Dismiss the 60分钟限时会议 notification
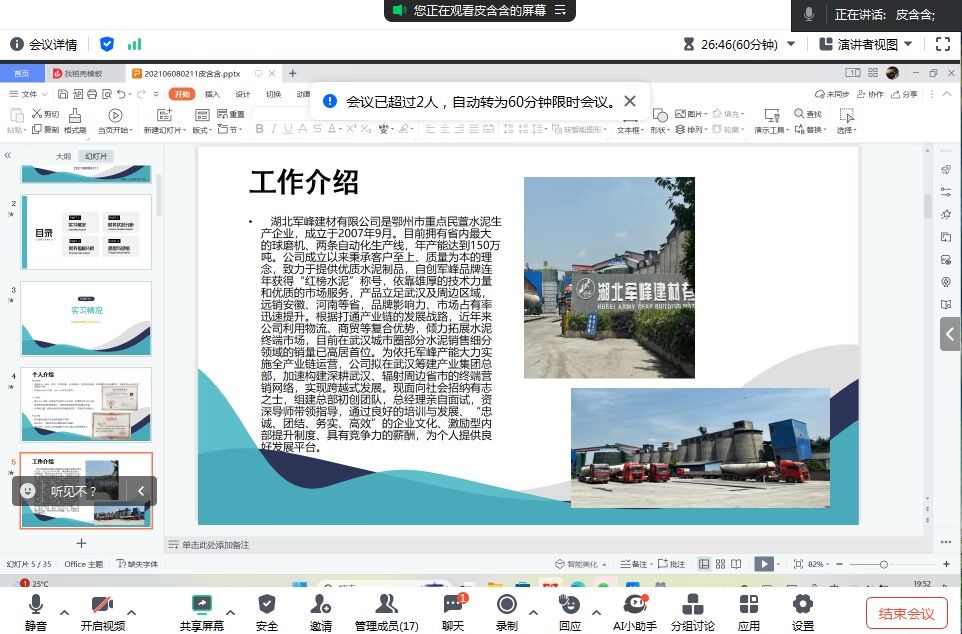 (x=630, y=101)
